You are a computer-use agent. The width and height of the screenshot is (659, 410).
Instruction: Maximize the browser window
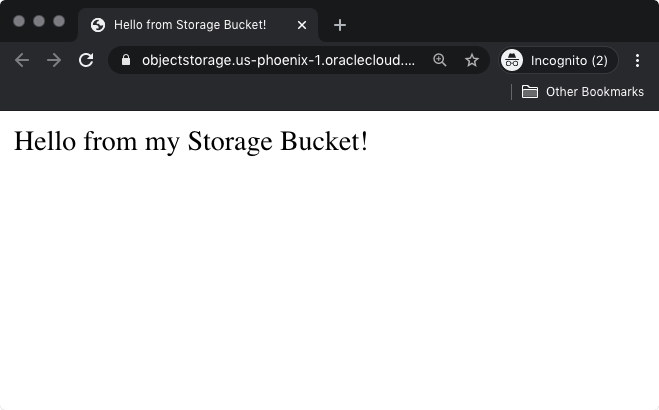tap(59, 21)
